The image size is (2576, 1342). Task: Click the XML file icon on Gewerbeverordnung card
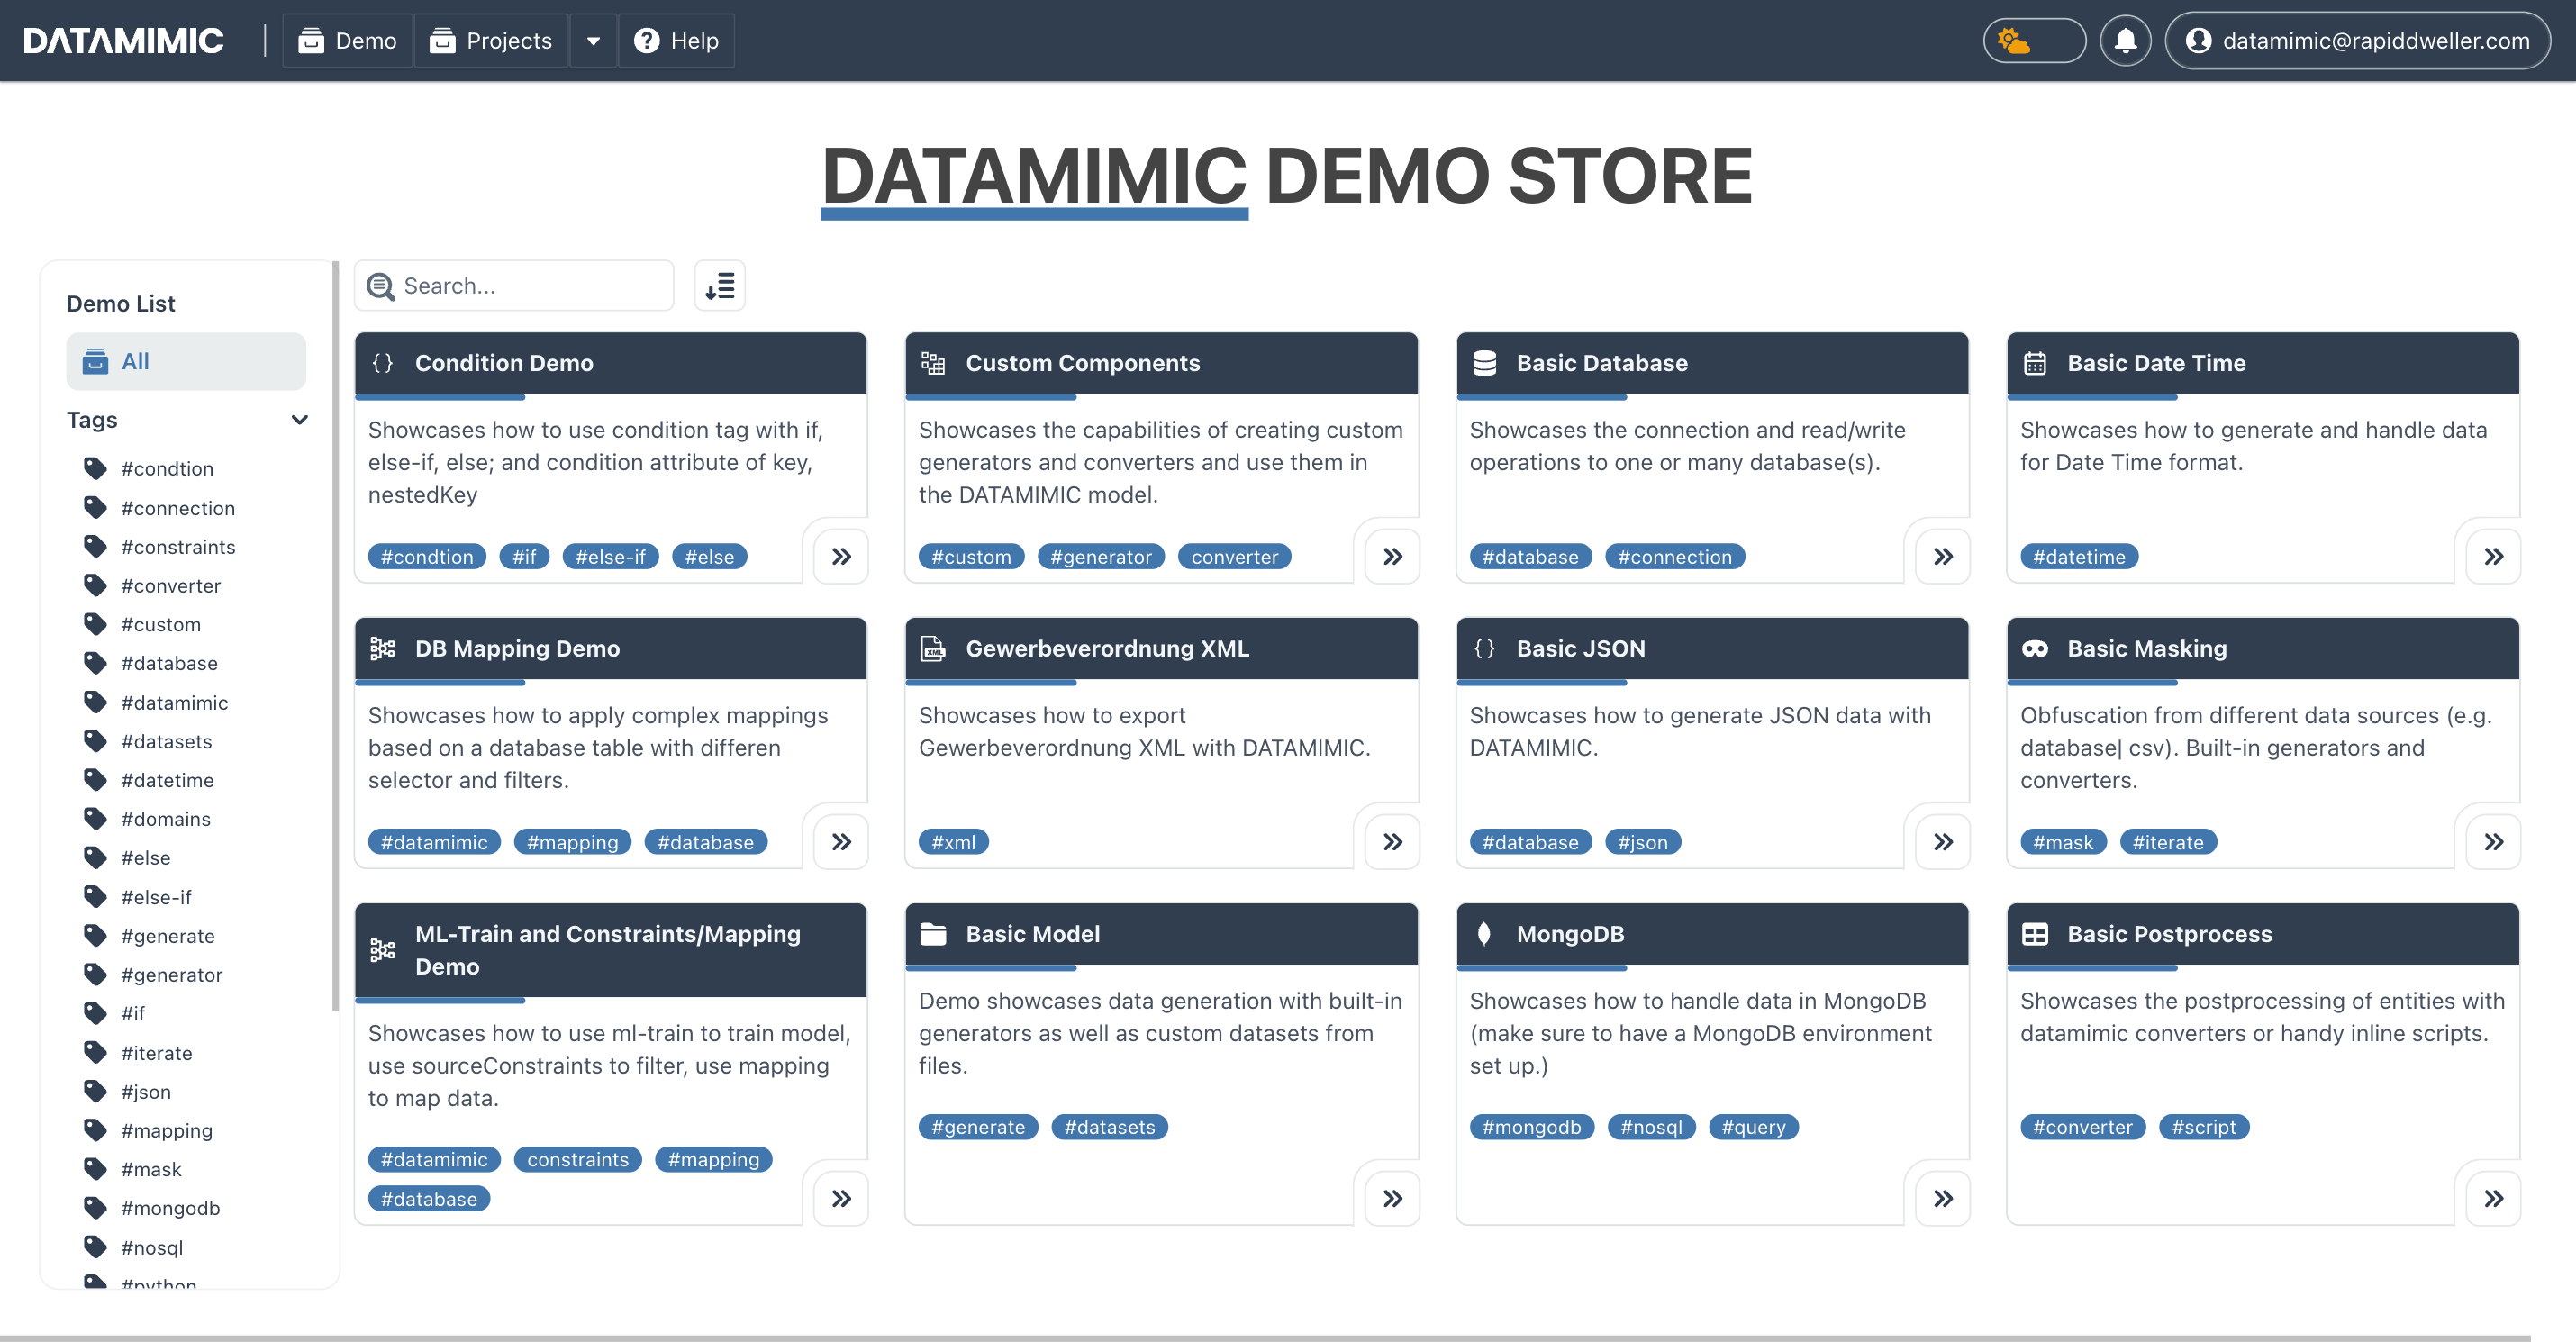tap(933, 648)
